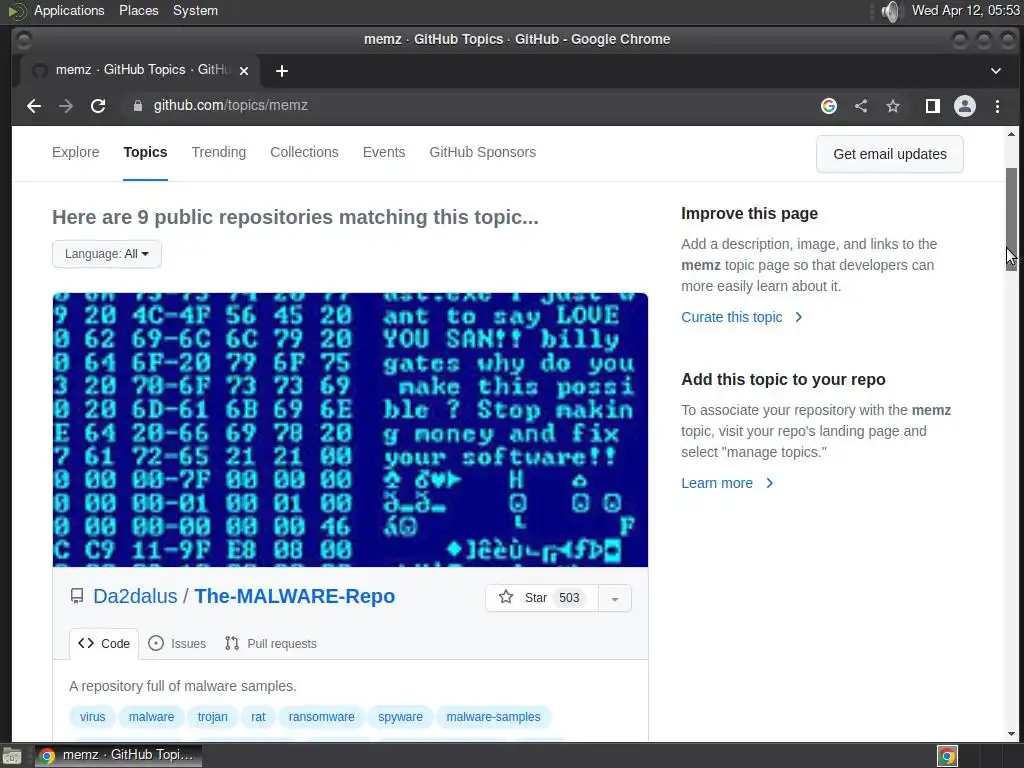Open the repo Issues tab
This screenshot has height=768, width=1024.
[x=177, y=644]
